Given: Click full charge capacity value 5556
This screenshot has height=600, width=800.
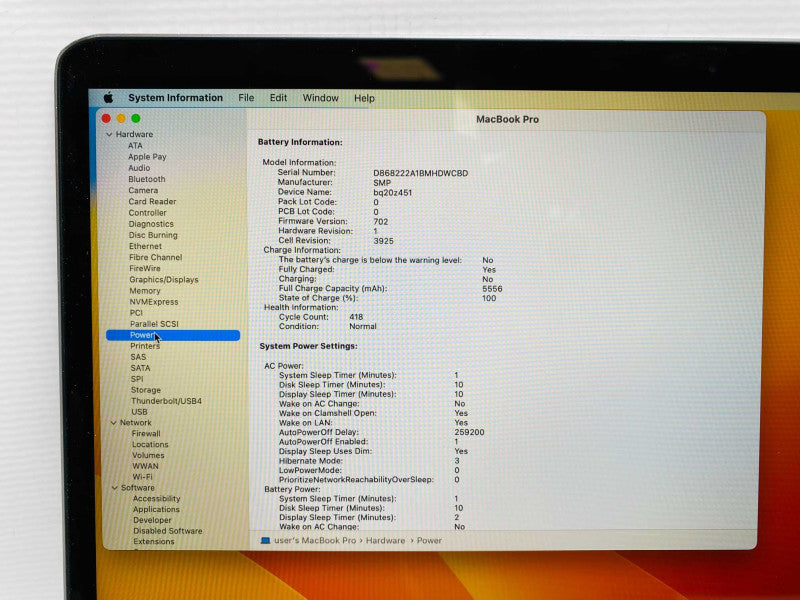Looking at the screenshot, I should [492, 289].
